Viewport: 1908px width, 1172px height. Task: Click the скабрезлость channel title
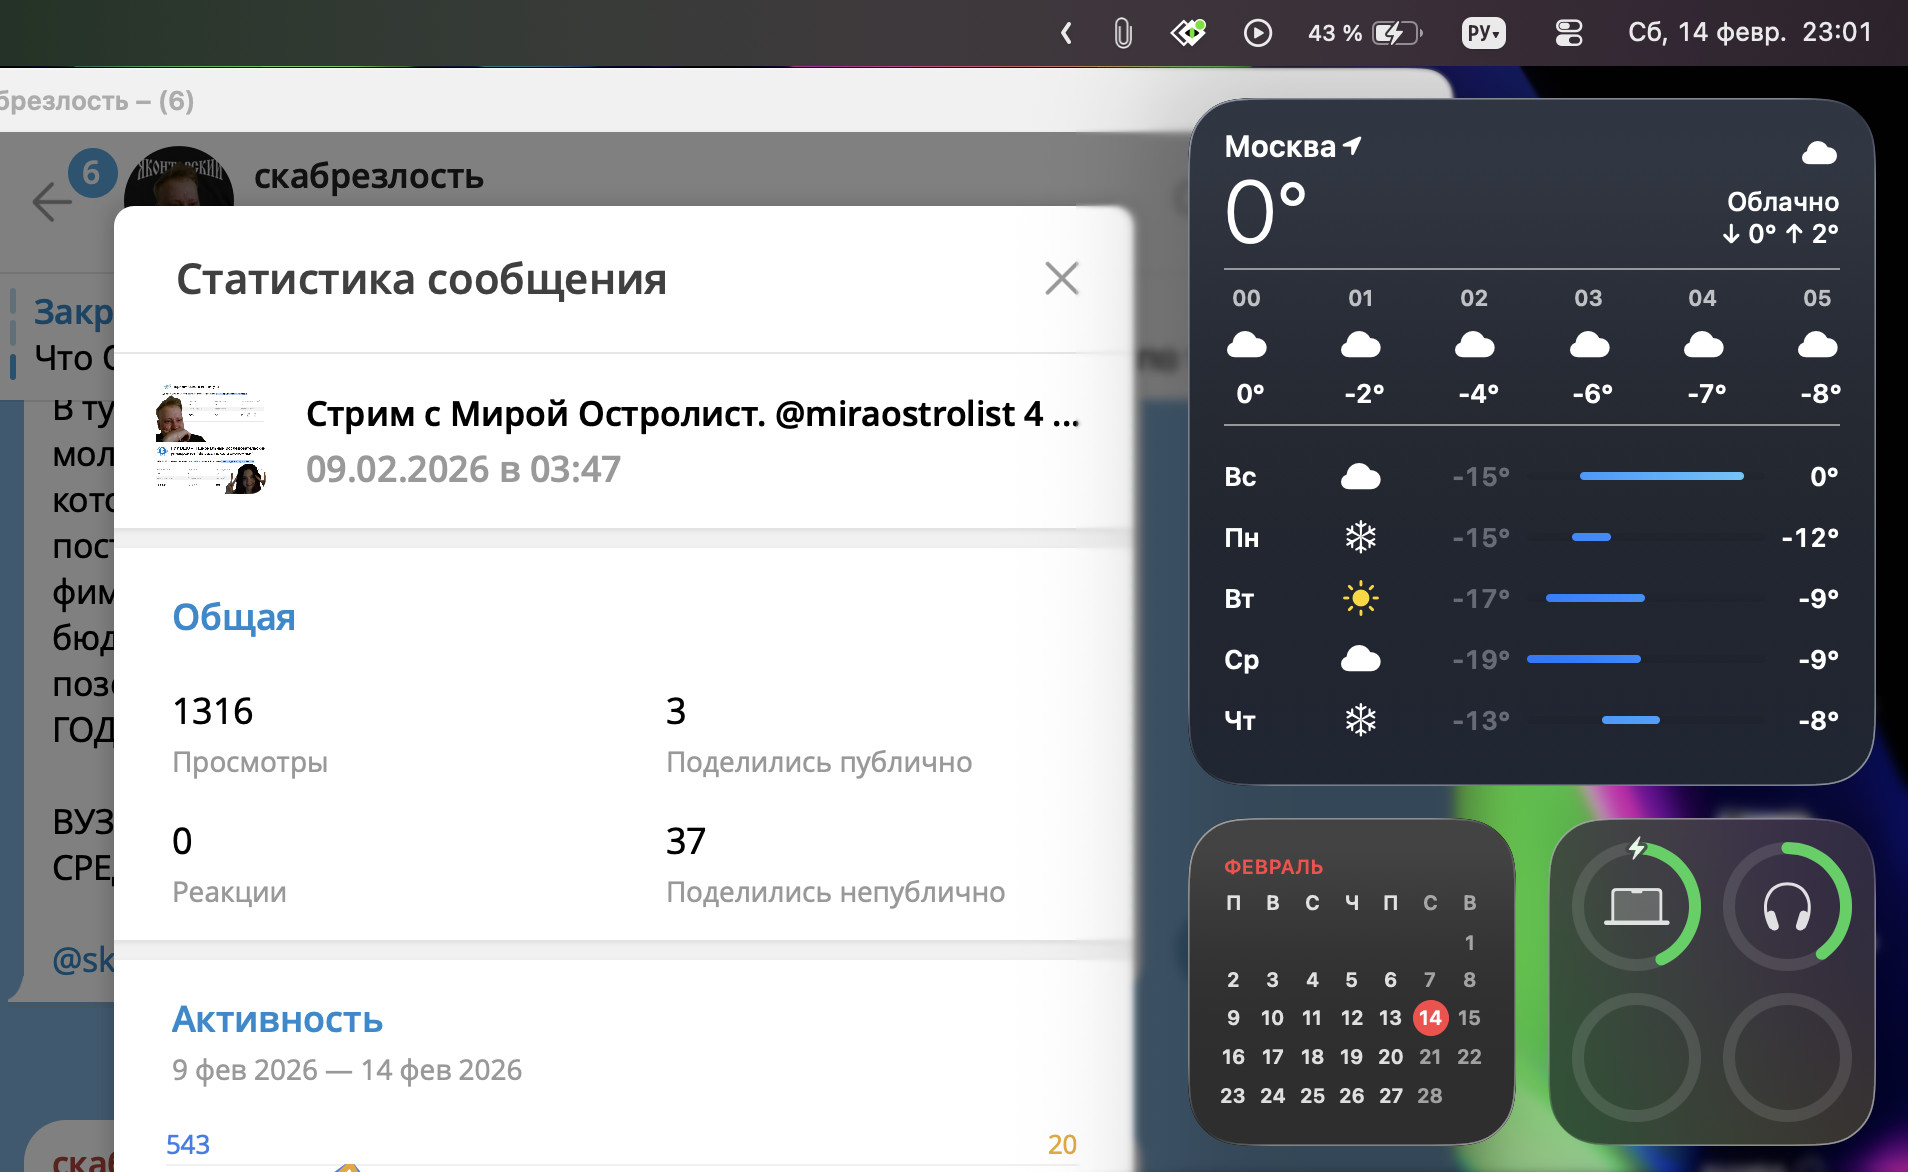[x=369, y=176]
